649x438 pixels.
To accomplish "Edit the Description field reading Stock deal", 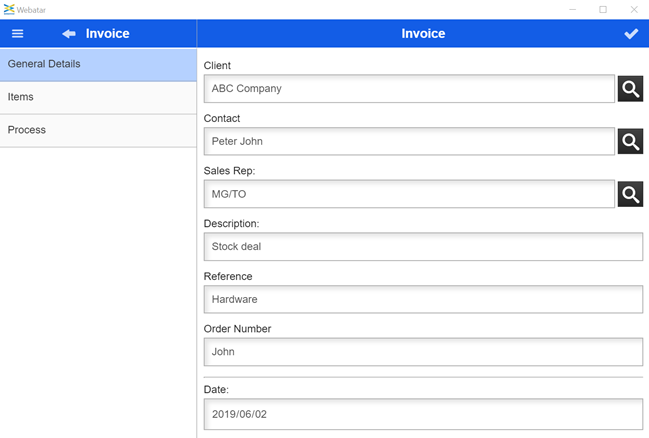I will 422,246.
